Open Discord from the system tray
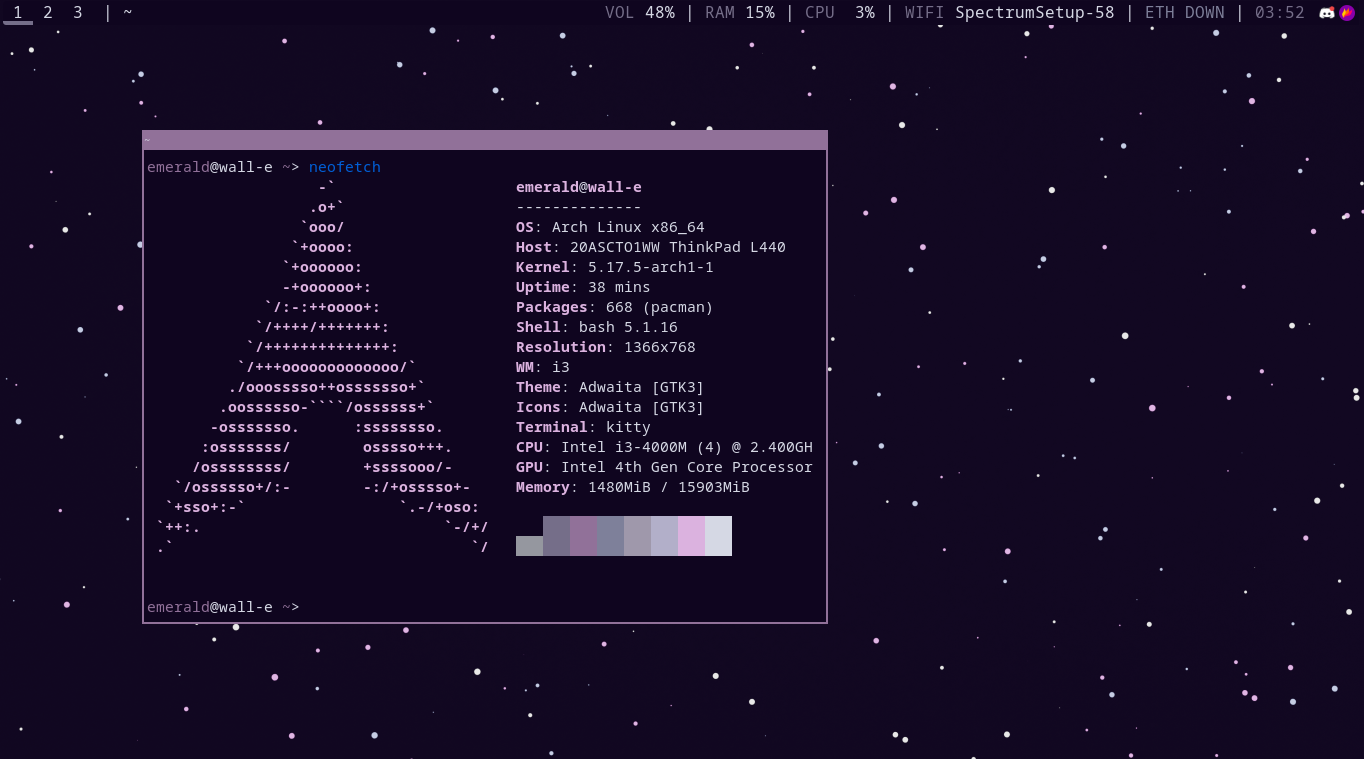 click(1326, 12)
